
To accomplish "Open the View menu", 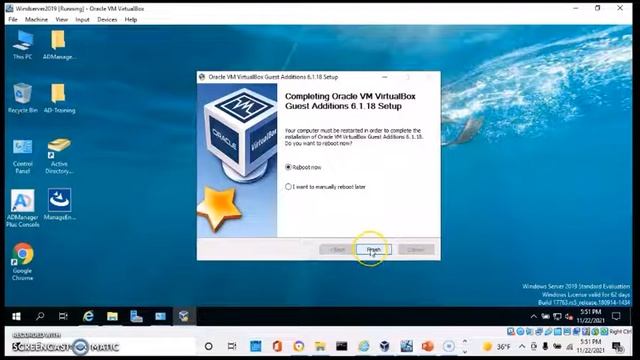I will pyautogui.click(x=62, y=20).
